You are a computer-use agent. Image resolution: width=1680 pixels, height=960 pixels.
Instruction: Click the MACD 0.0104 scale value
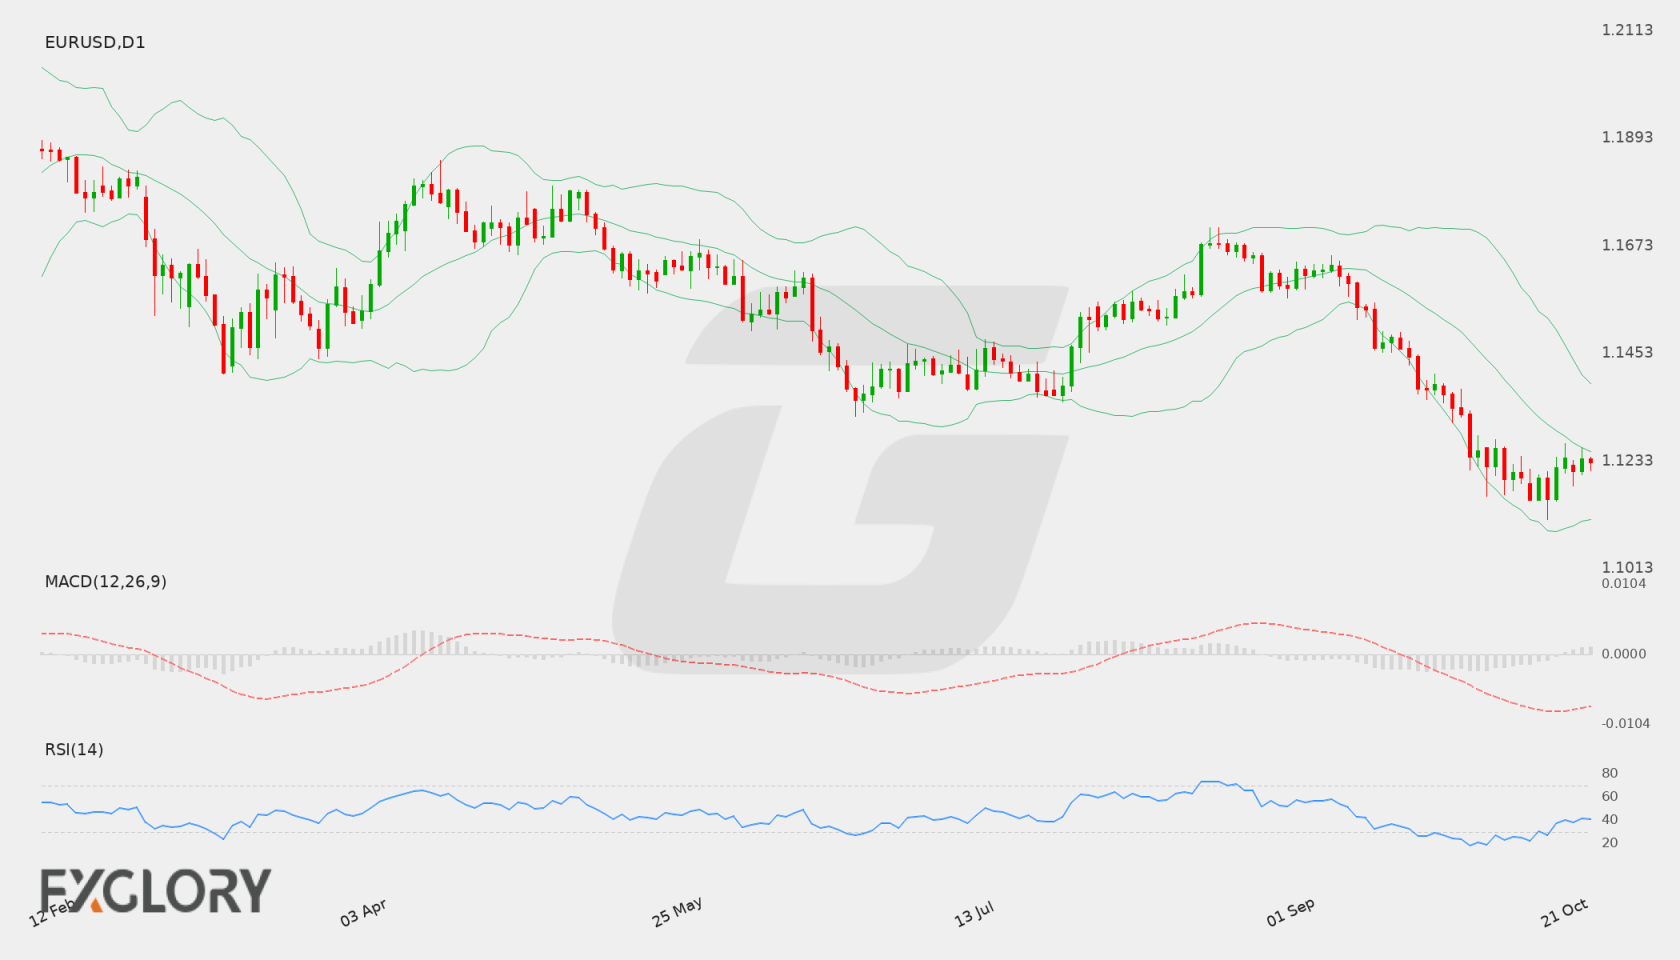tap(1624, 583)
